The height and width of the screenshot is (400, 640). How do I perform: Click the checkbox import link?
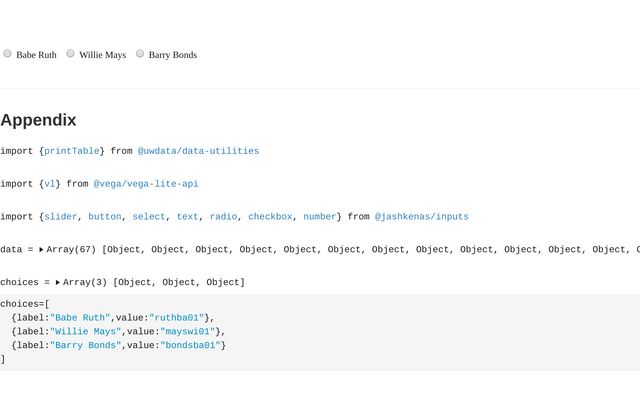coord(270,217)
